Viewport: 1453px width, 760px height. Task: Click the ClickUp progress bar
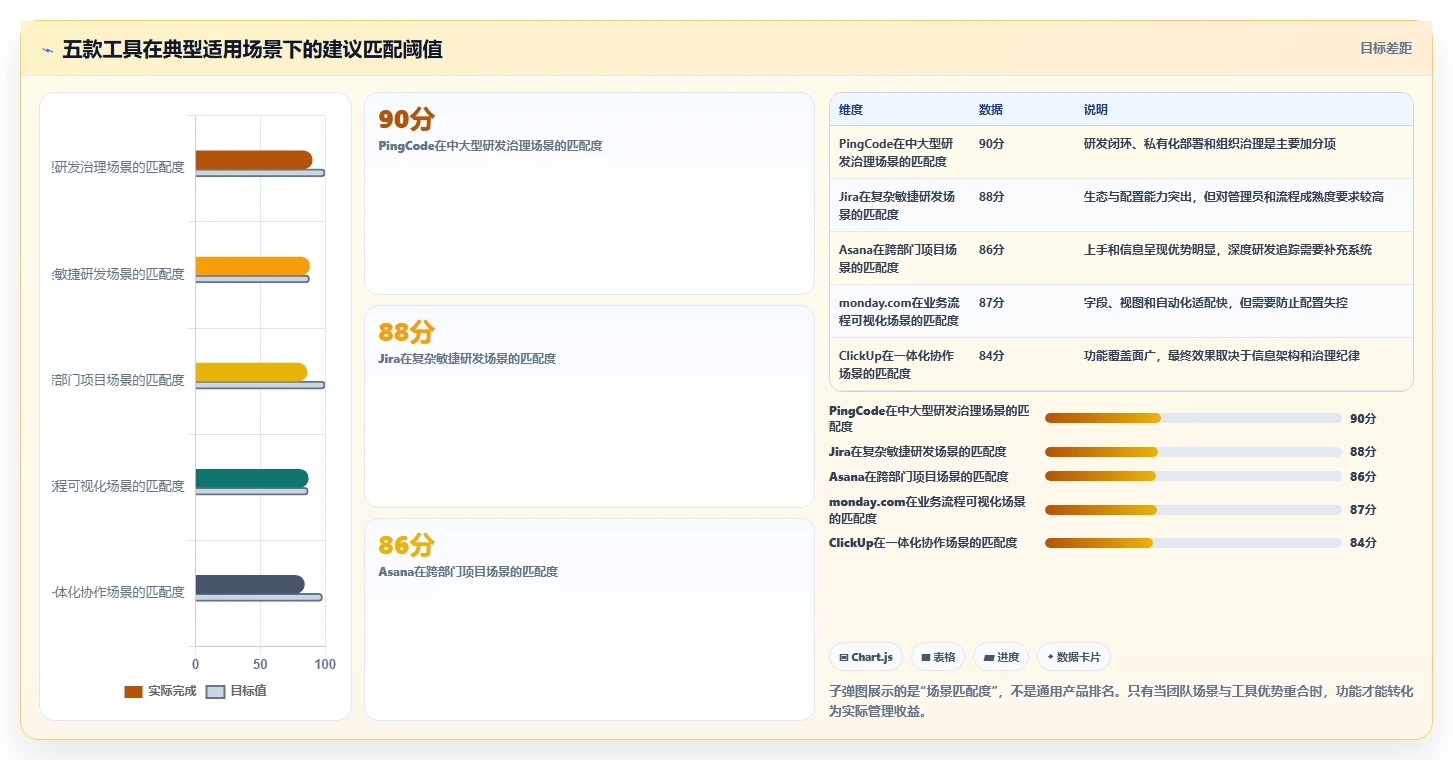1193,543
